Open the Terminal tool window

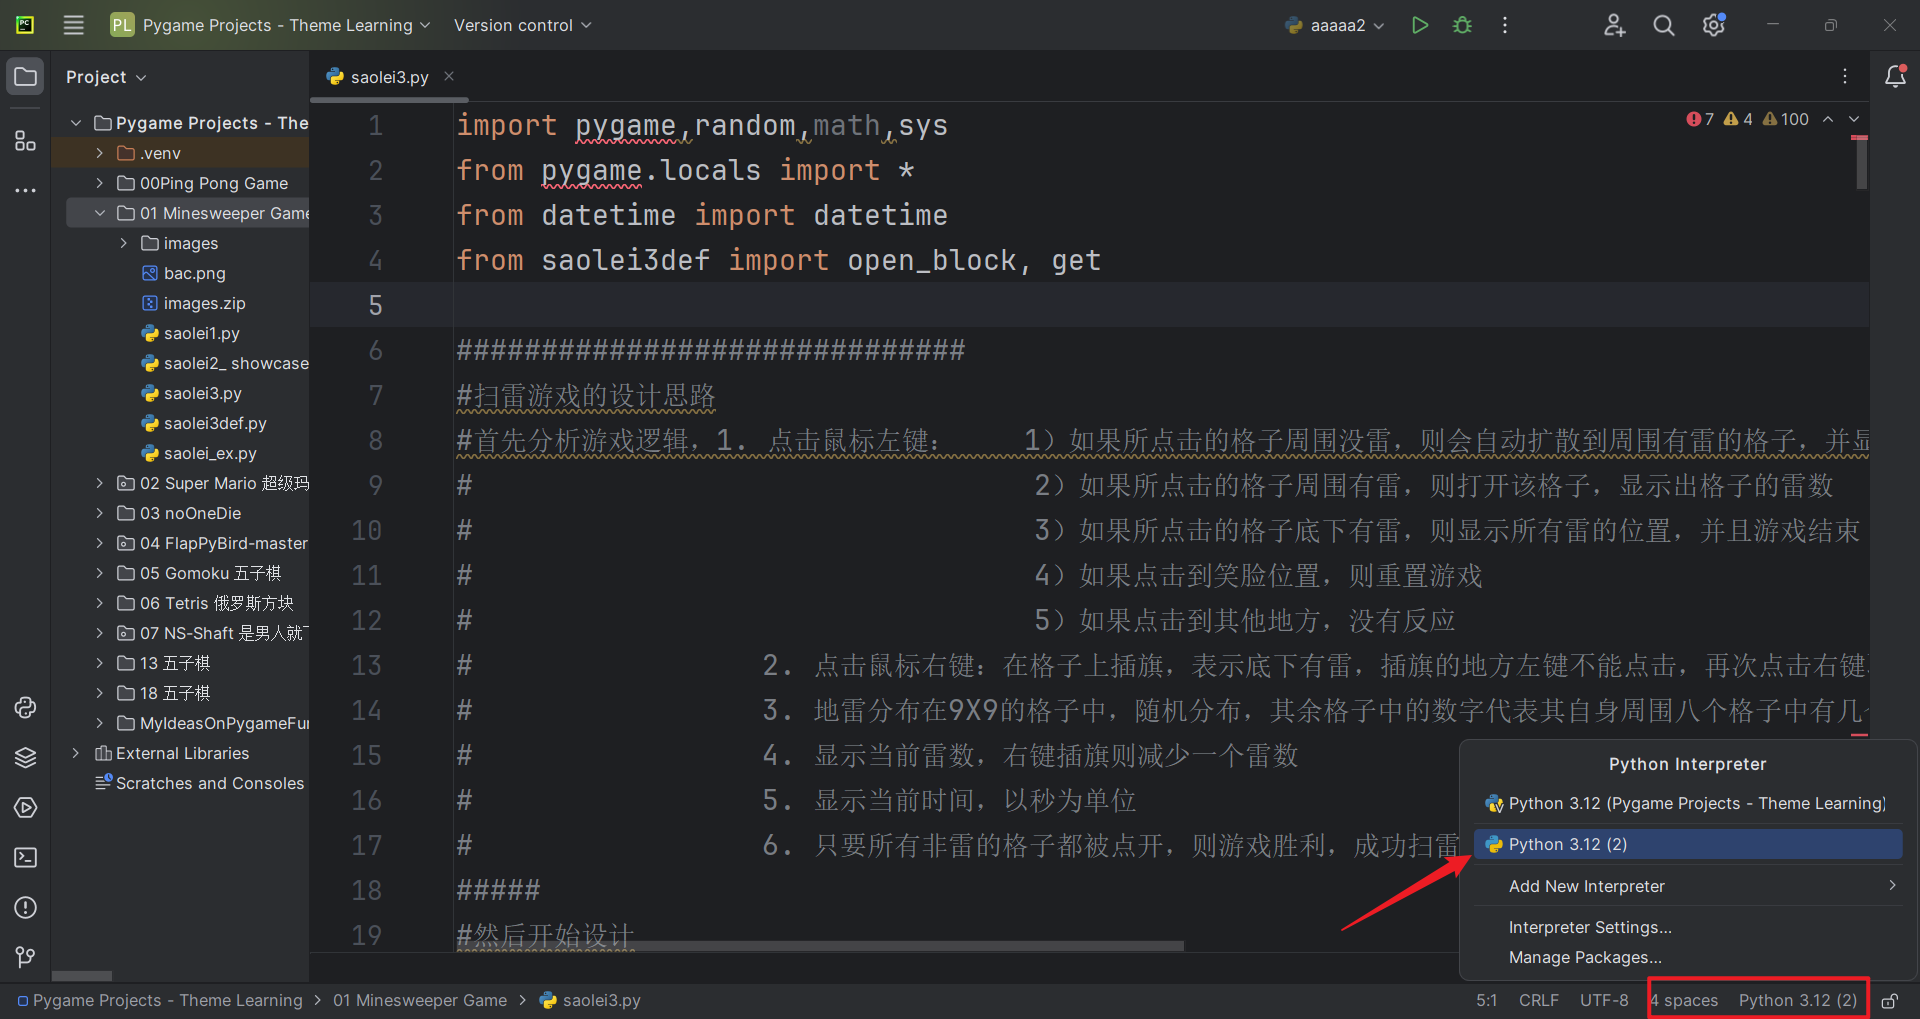click(25, 858)
